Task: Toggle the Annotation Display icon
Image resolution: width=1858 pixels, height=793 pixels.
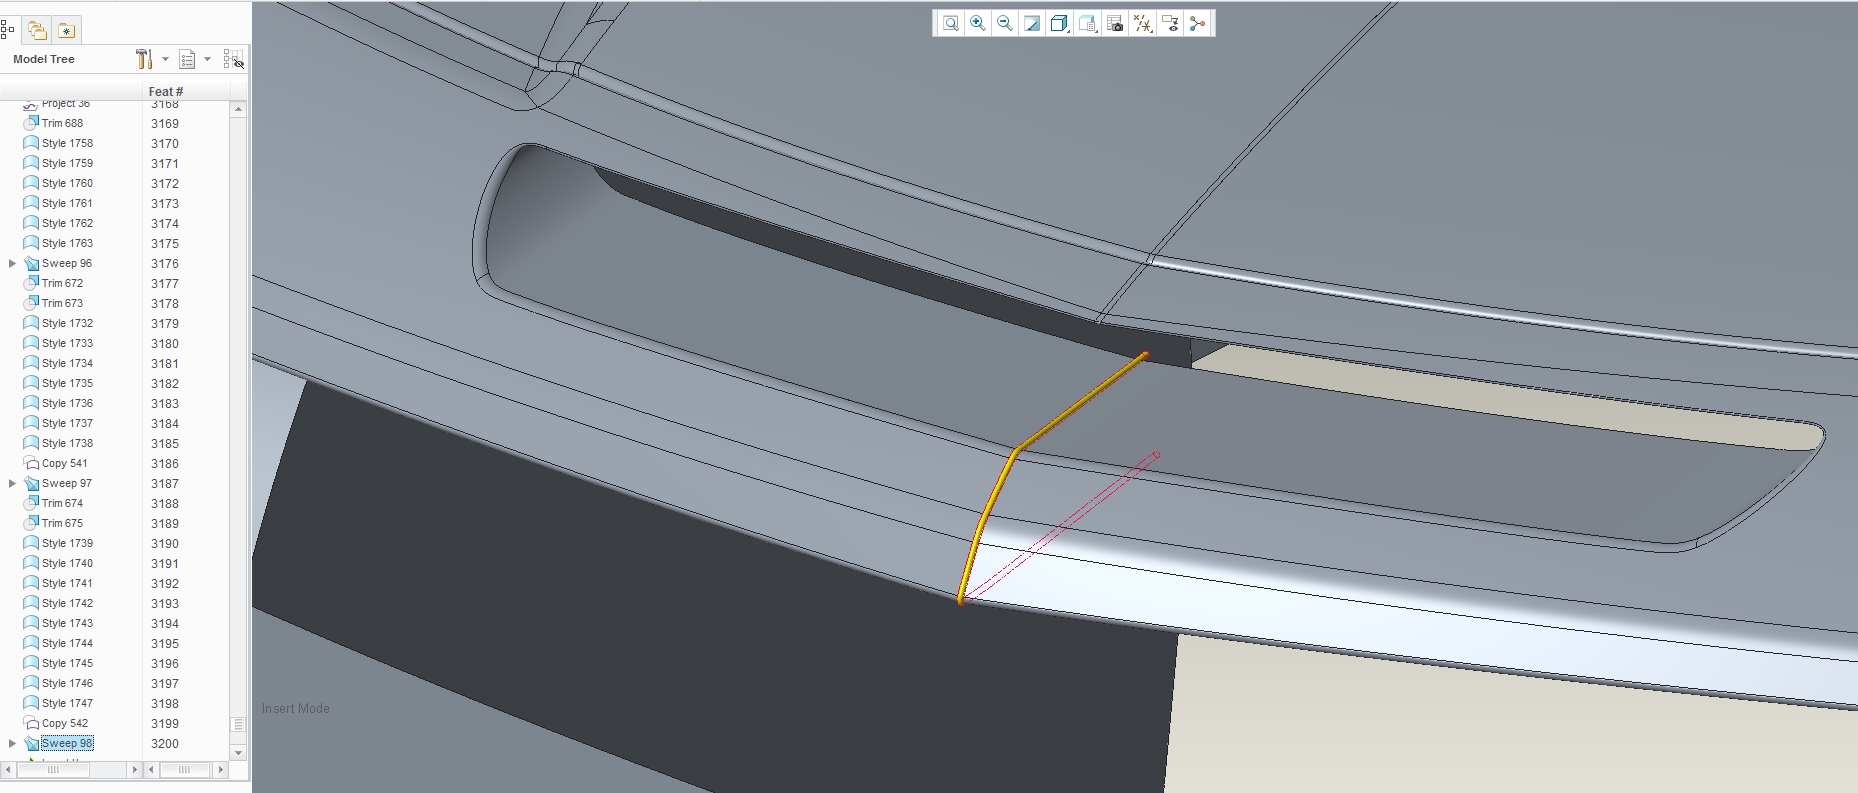Action: click(x=1170, y=24)
